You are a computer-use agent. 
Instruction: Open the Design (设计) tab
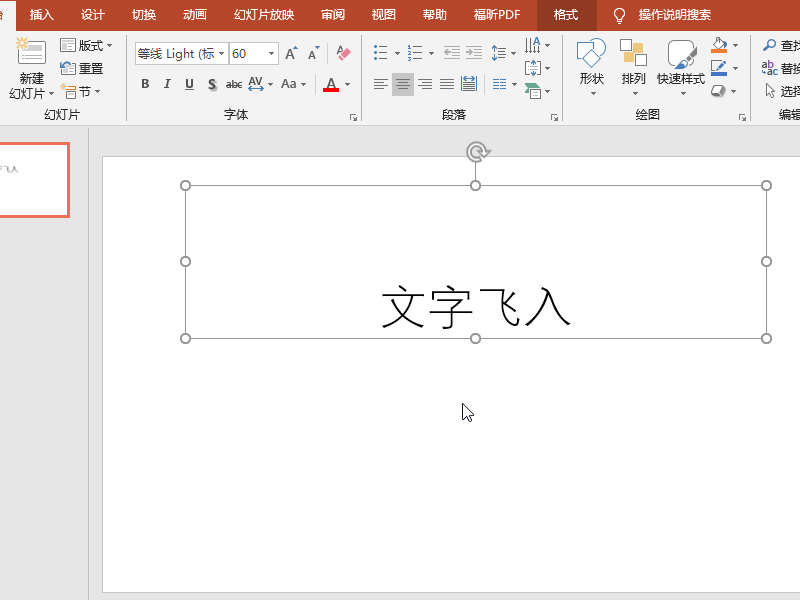(92, 15)
